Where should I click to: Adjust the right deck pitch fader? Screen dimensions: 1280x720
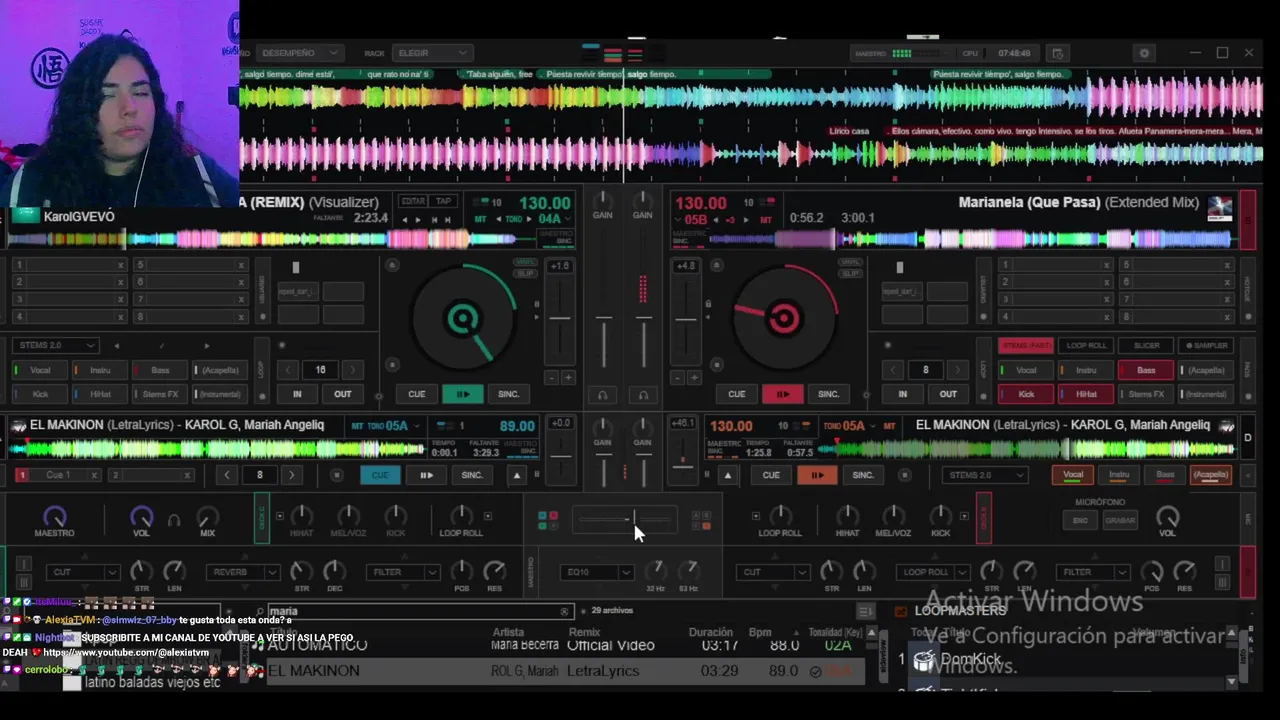pyautogui.click(x=686, y=320)
